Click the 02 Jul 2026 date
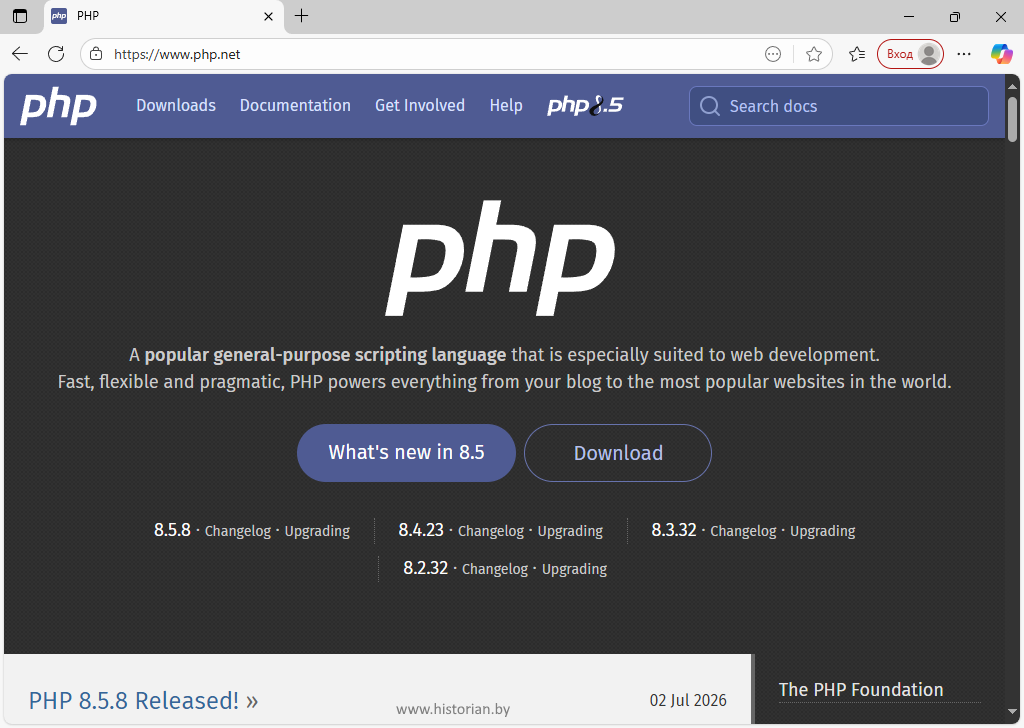Viewport: 1024px width, 728px height. pos(688,701)
